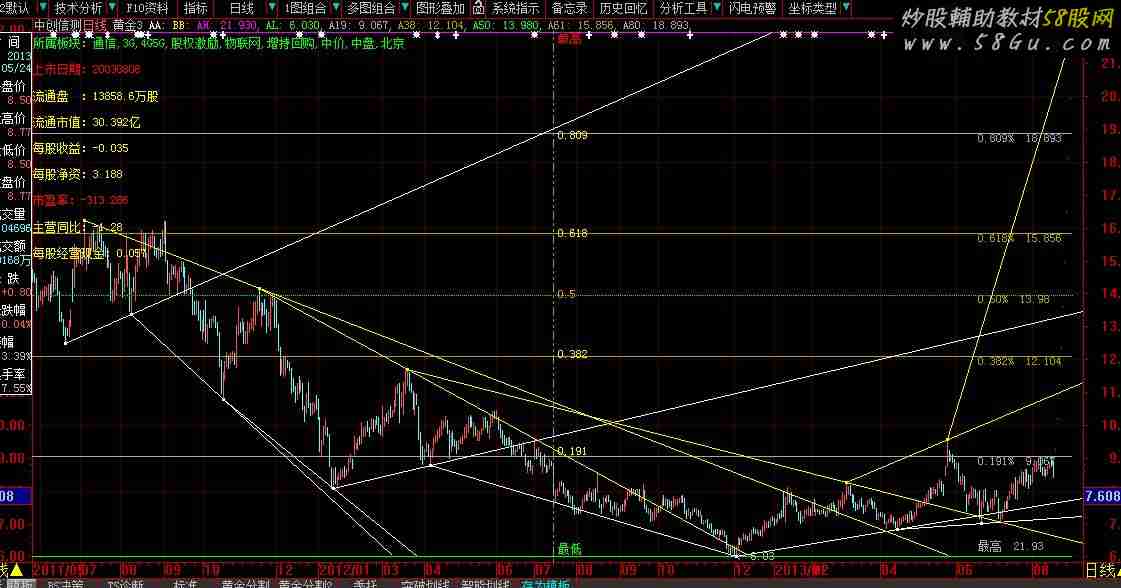Click the 0.809% 18.893 price label
Viewport: 1121px width, 588px height.
click(1019, 138)
